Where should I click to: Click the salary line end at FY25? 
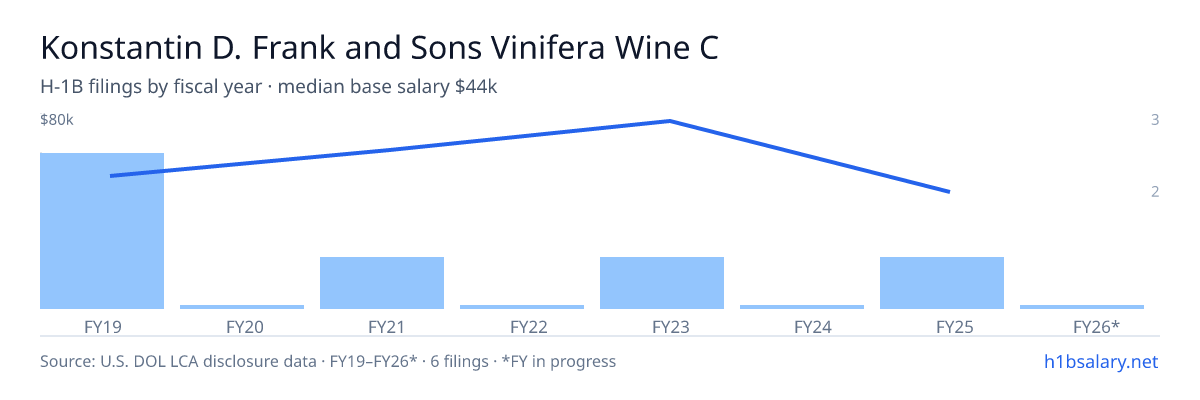click(949, 191)
